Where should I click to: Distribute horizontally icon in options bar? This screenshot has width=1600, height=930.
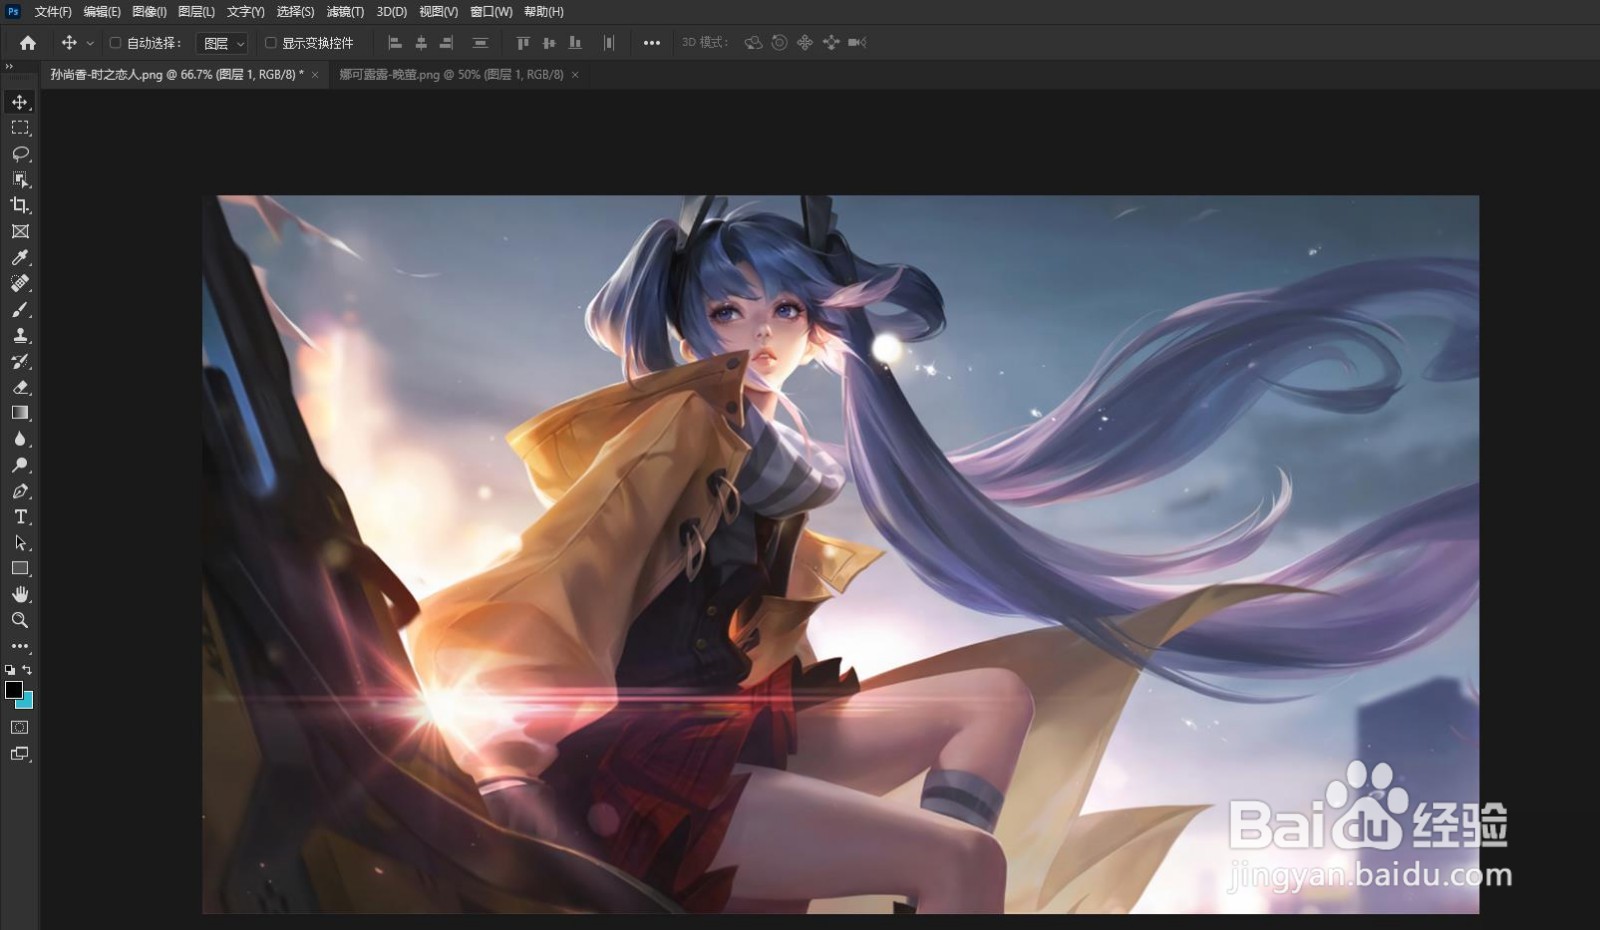click(x=609, y=43)
